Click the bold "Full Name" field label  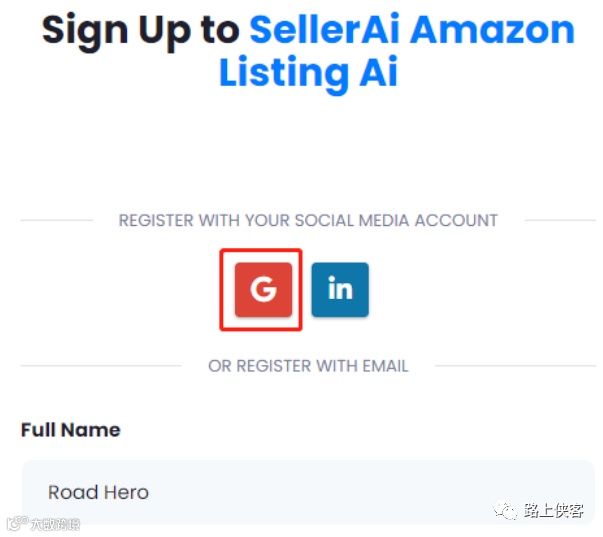71,430
